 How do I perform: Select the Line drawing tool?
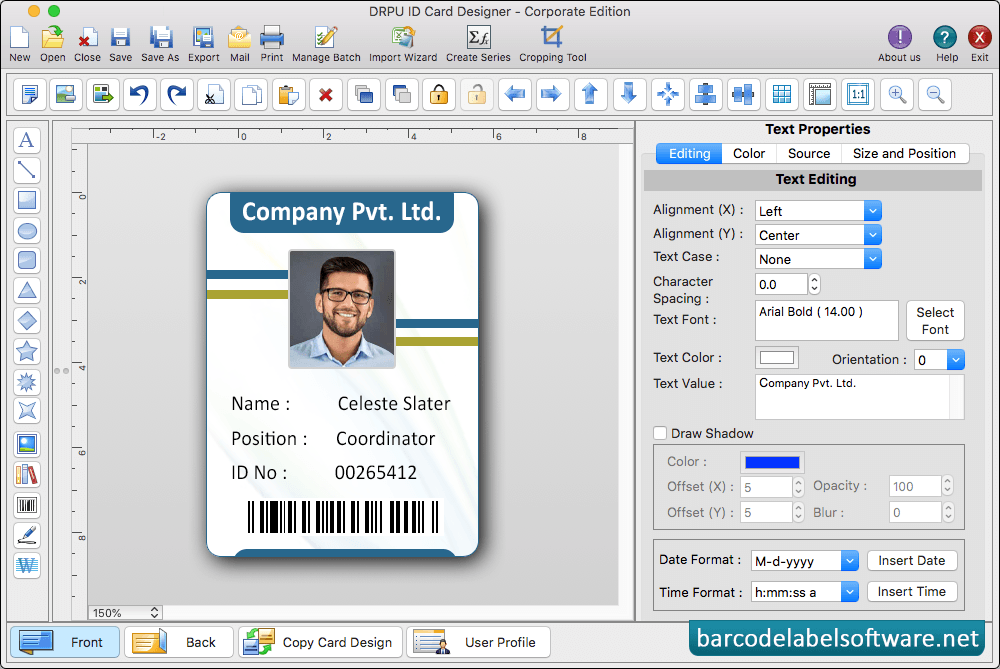27,170
